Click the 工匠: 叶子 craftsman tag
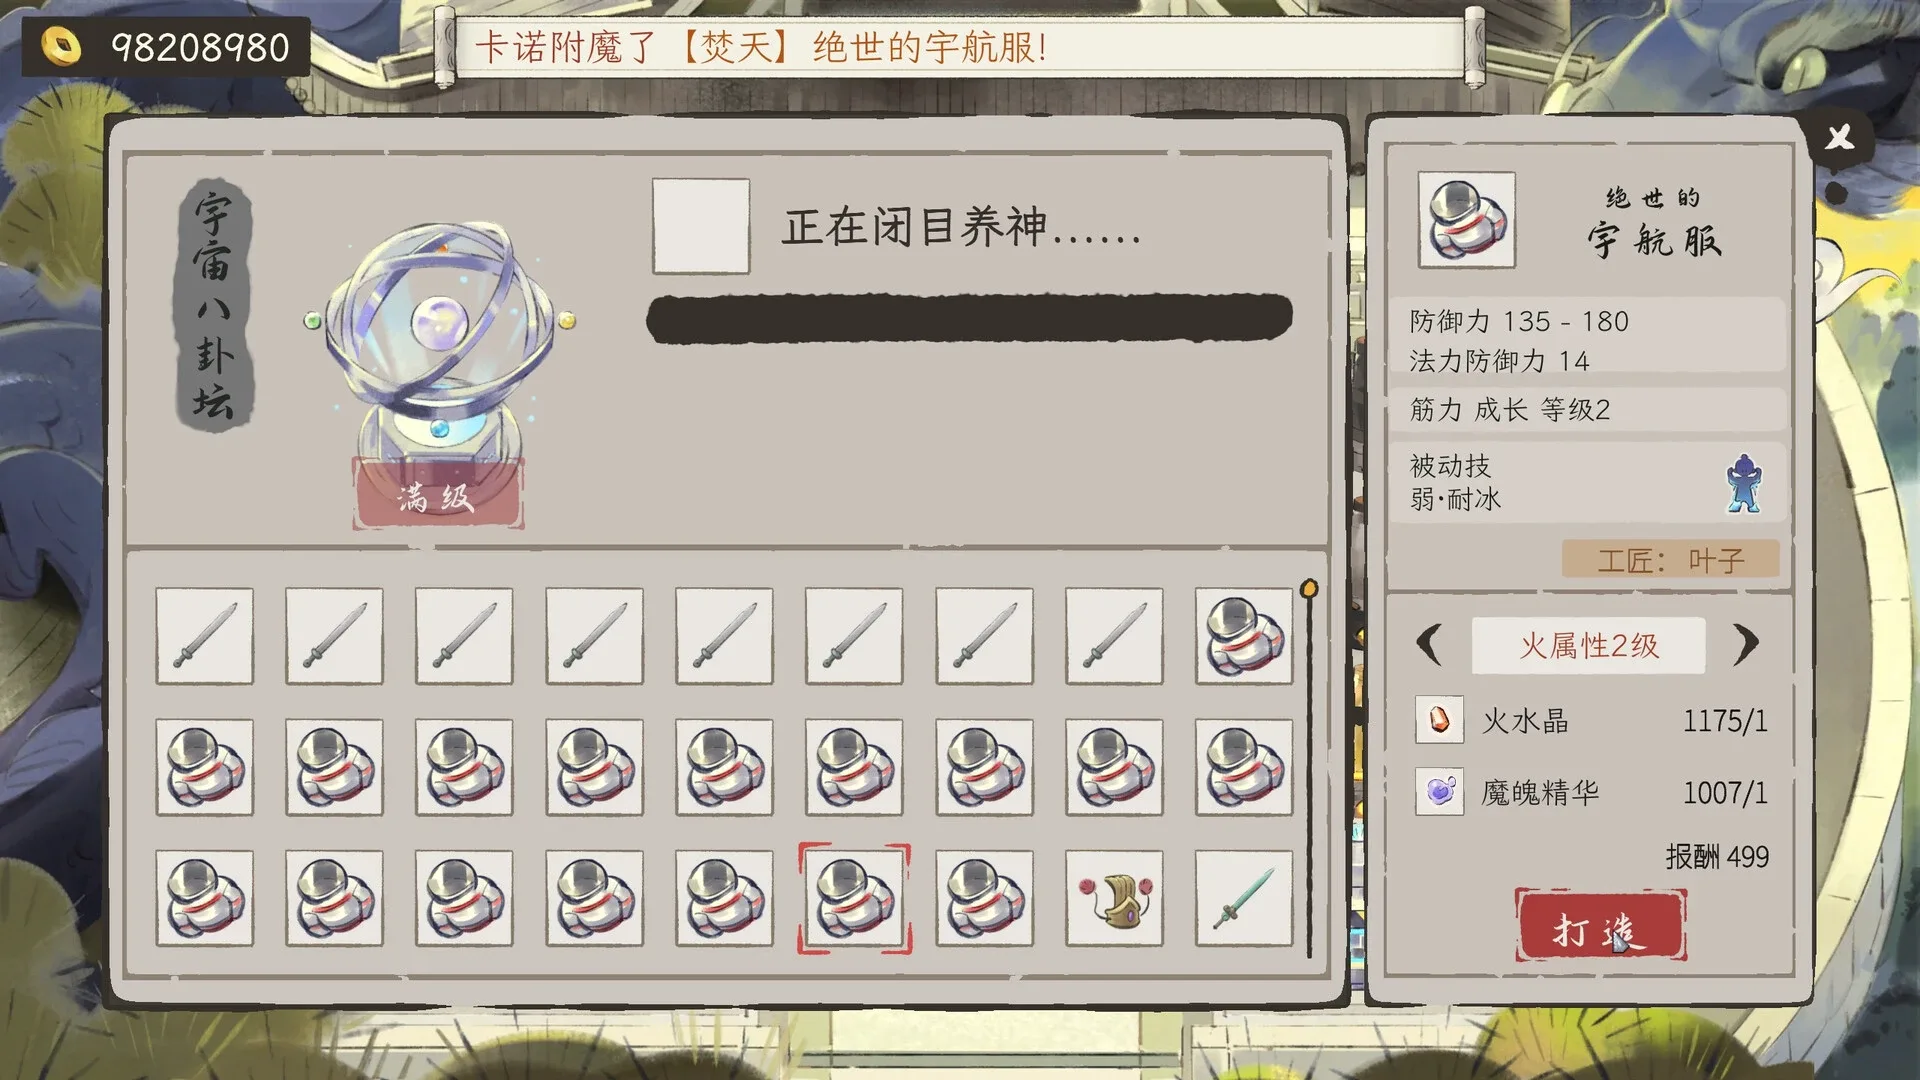This screenshot has width=1920, height=1080. tap(1670, 559)
